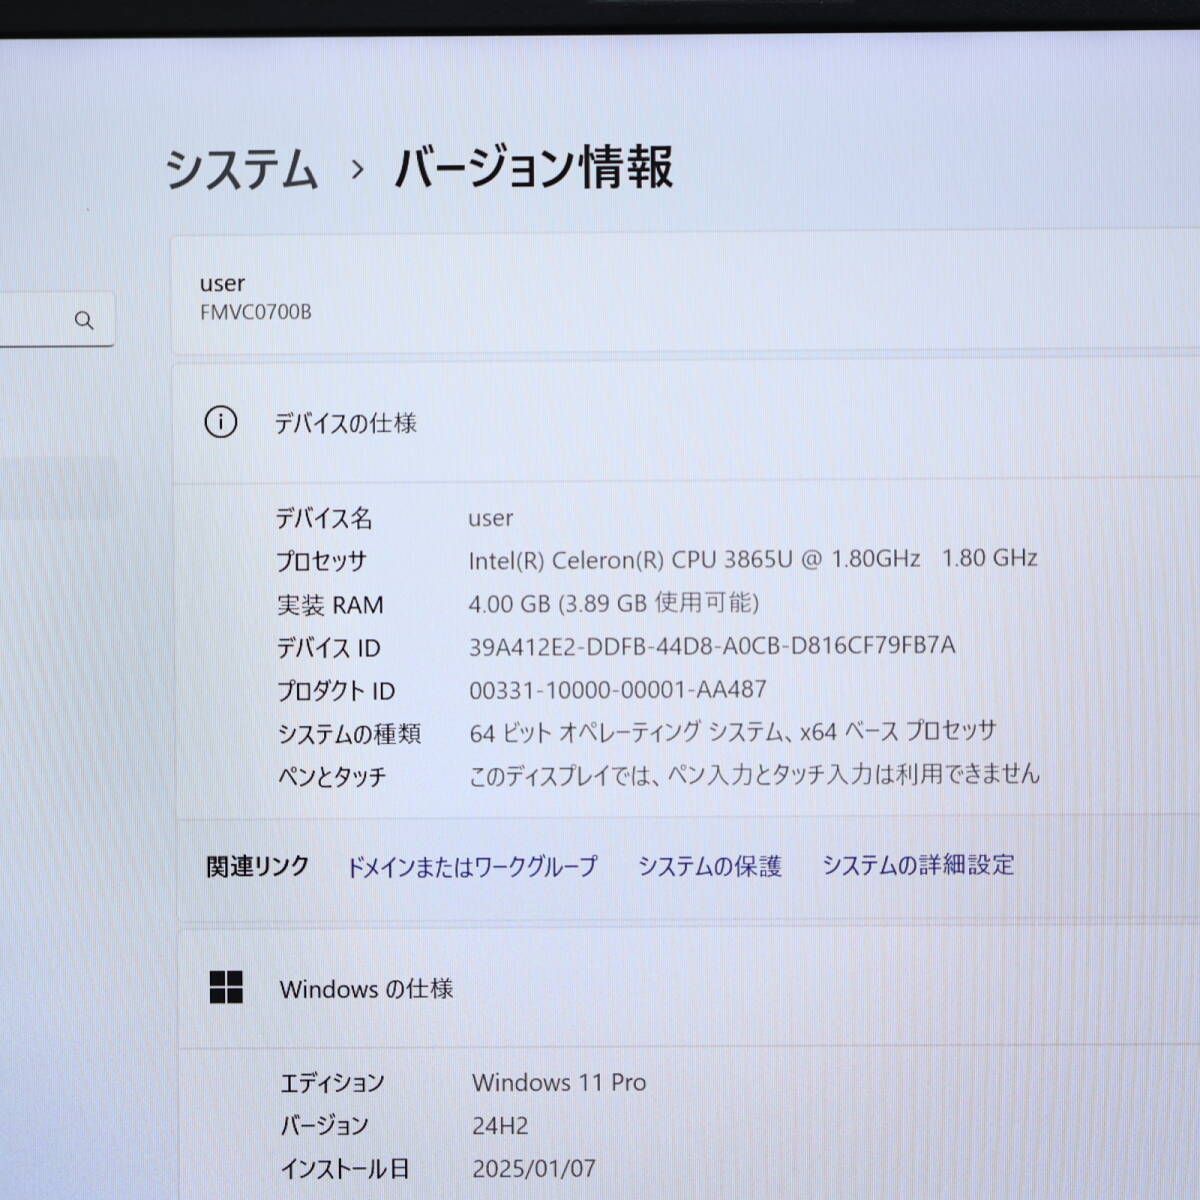Viewport: 1200px width, 1200px height.
Task: Select the processor value Intel(R) Celeron(R) CPU 3865U
Action: coord(753,559)
